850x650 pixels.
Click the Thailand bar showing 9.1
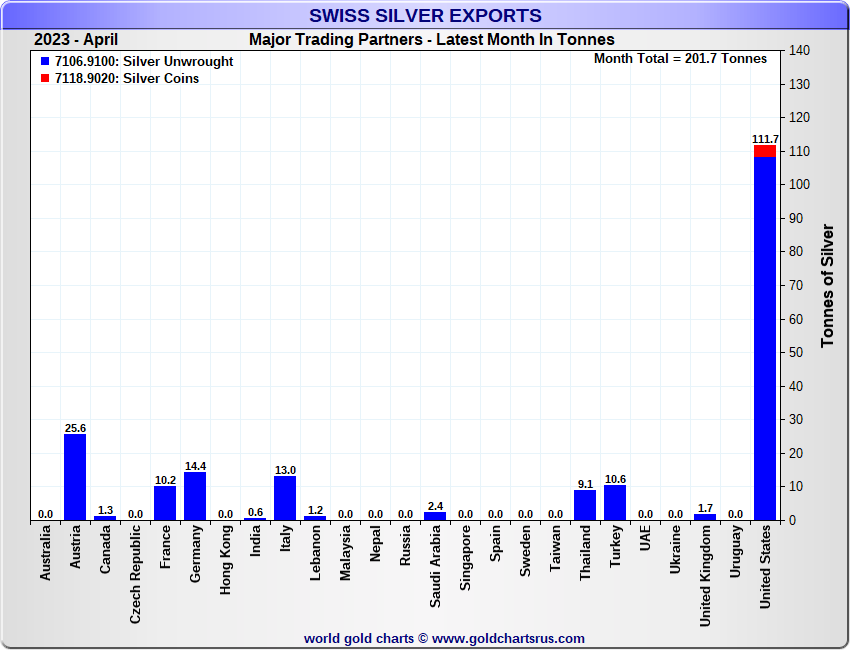click(x=585, y=505)
